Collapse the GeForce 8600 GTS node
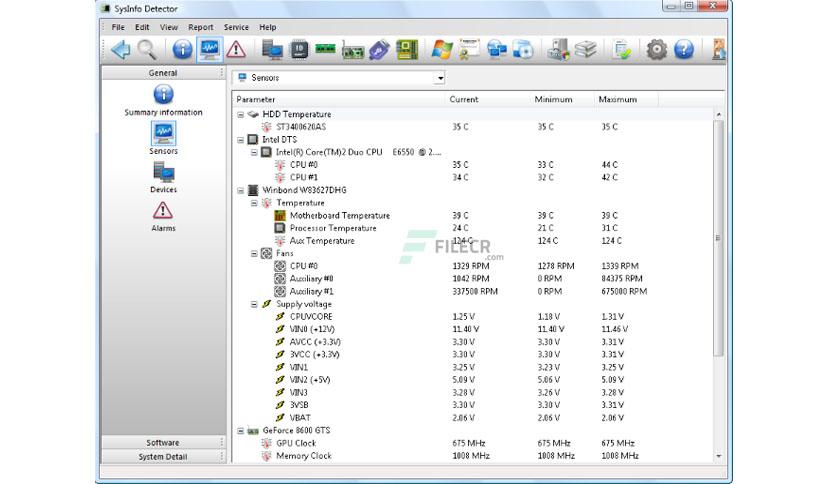Viewport: 836px width, 484px height. [240, 431]
